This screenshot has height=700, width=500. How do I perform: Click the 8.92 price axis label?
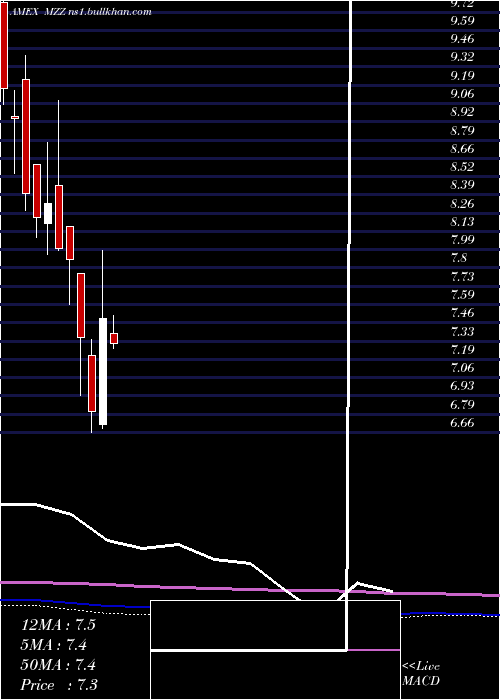pyautogui.click(x=462, y=112)
